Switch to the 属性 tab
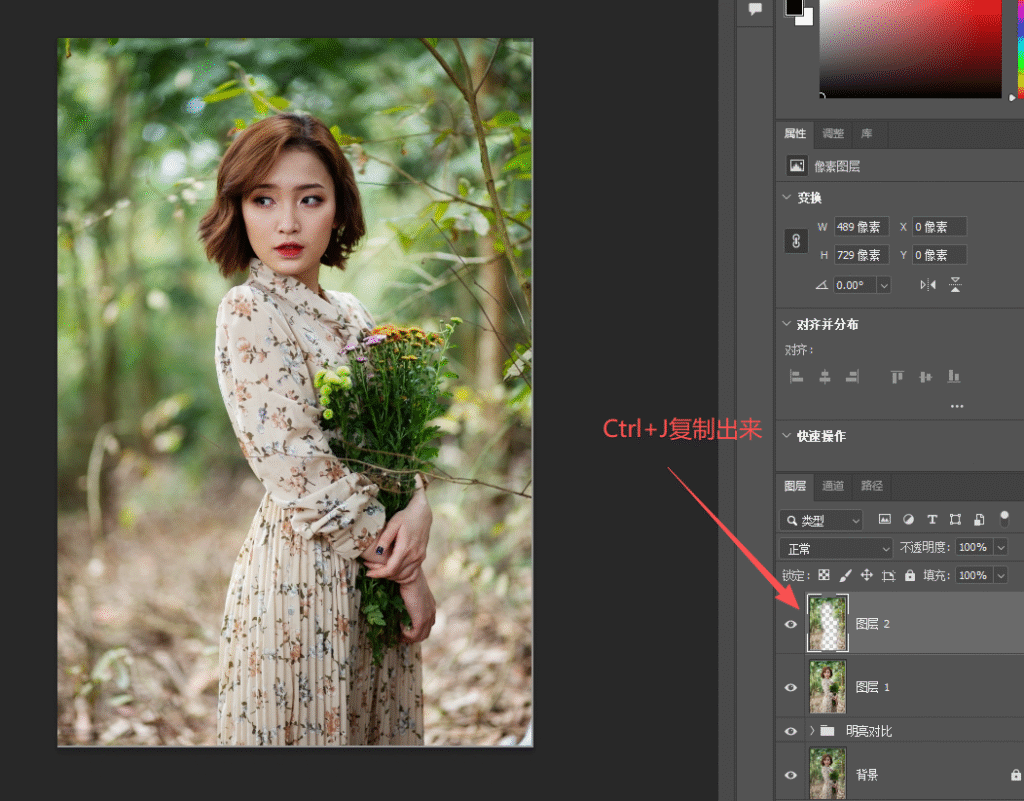Viewport: 1024px width, 801px height. (795, 134)
